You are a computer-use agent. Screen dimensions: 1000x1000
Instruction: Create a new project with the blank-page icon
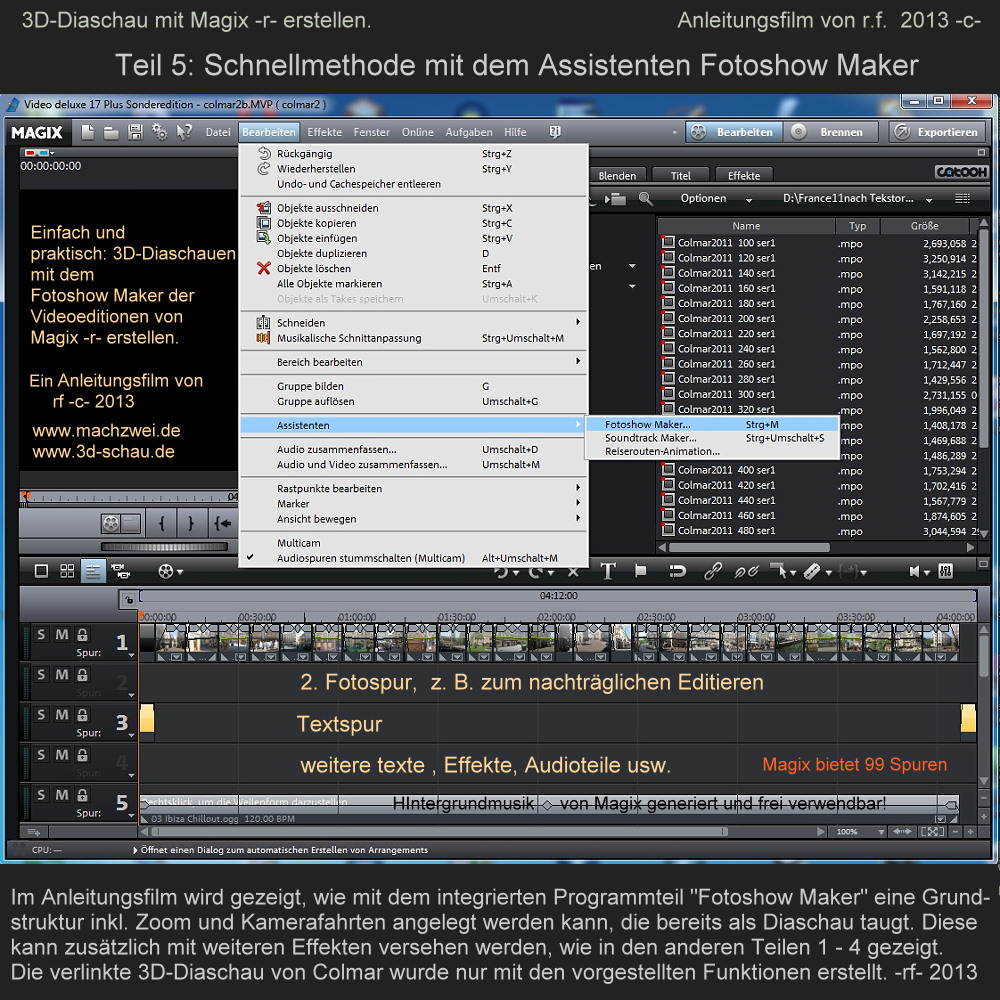point(87,132)
